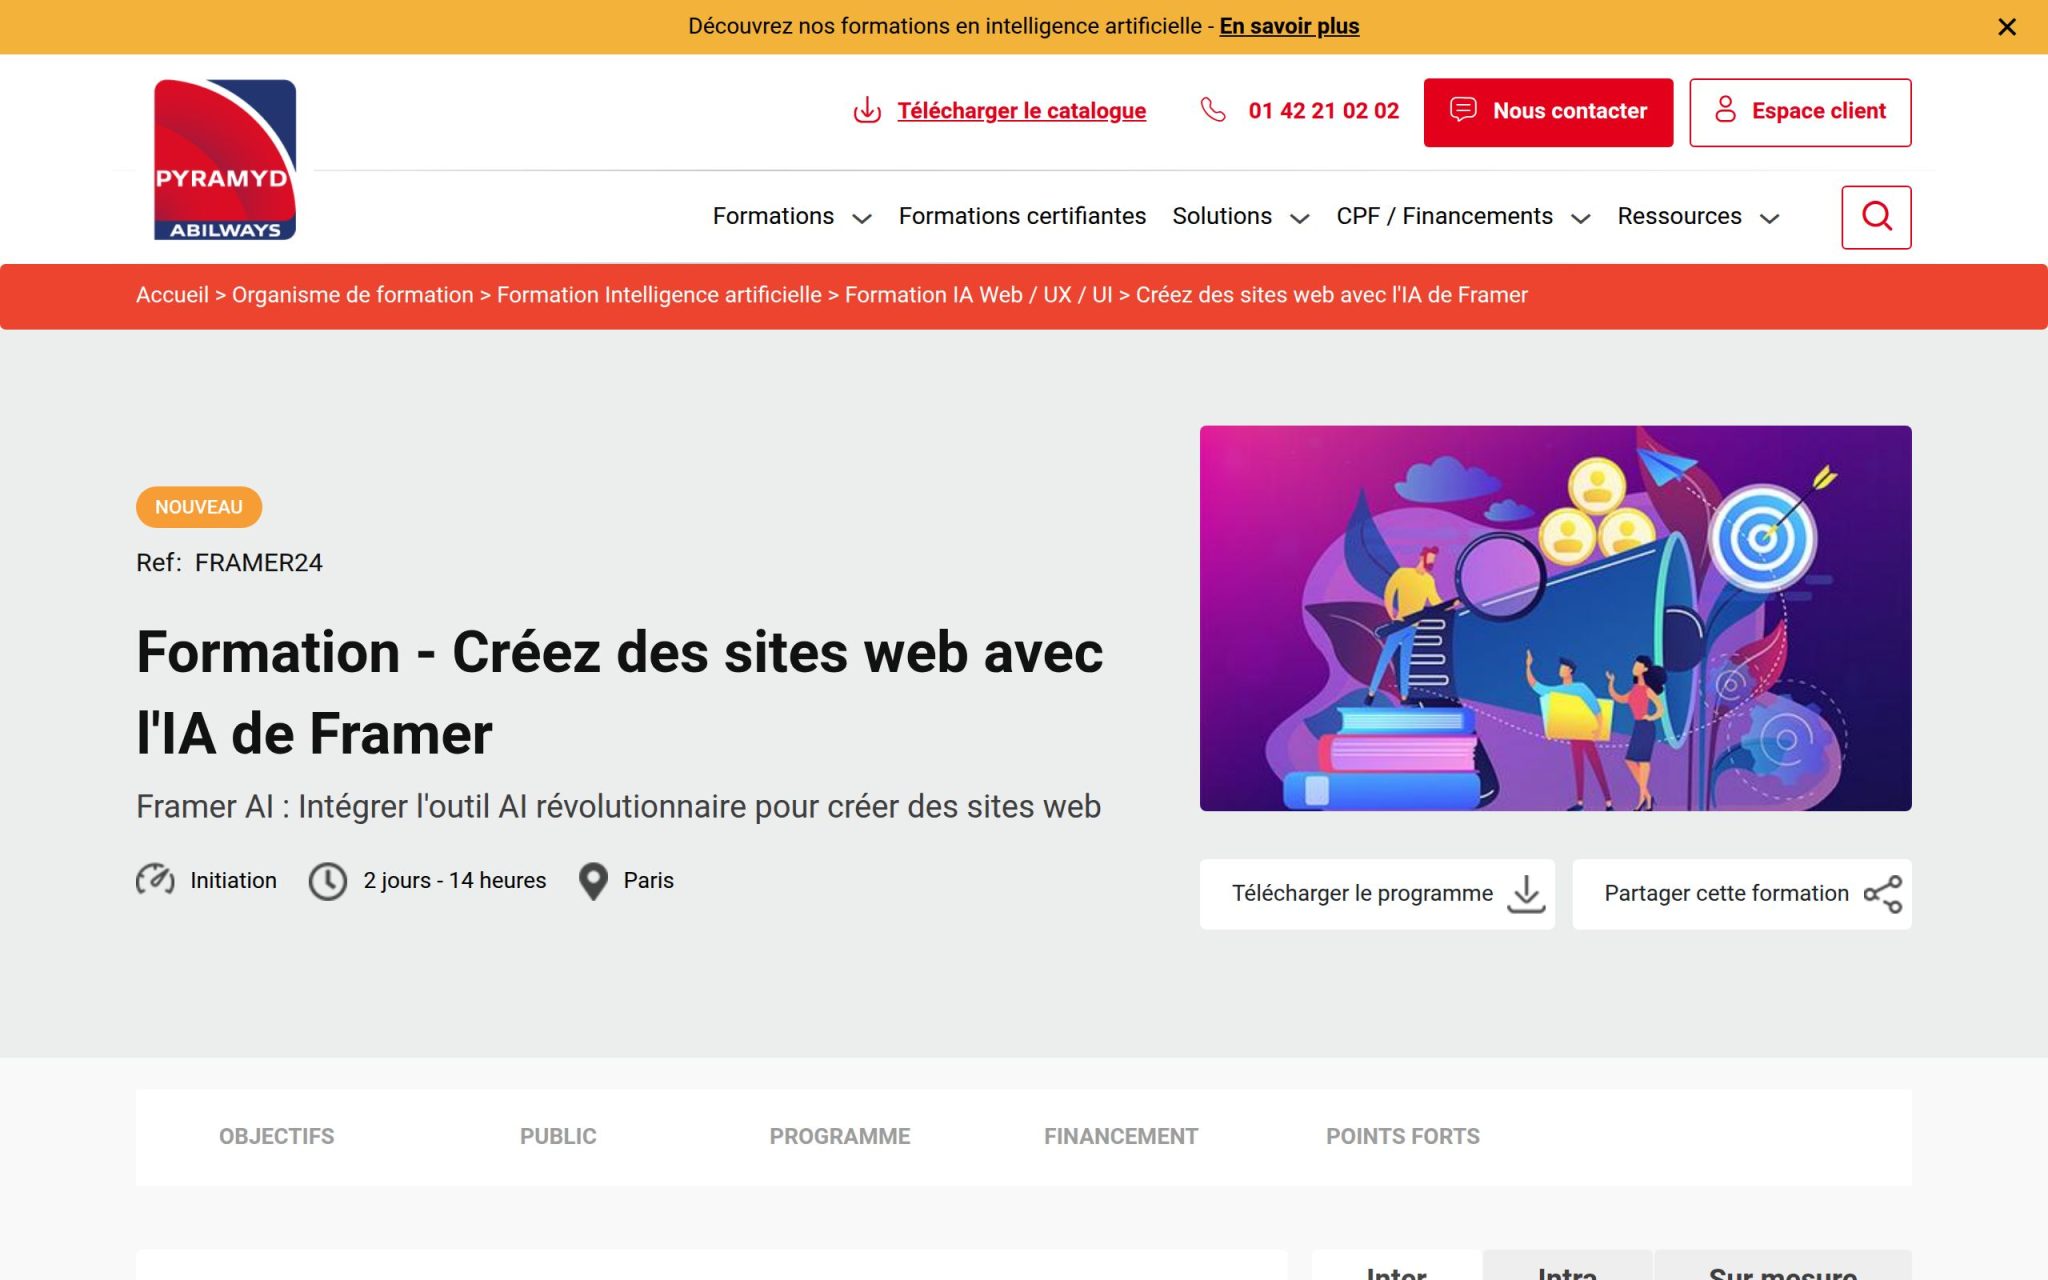The width and height of the screenshot is (2048, 1280).
Task: Switch to the POINTS FORTS tab
Action: 1402,1136
